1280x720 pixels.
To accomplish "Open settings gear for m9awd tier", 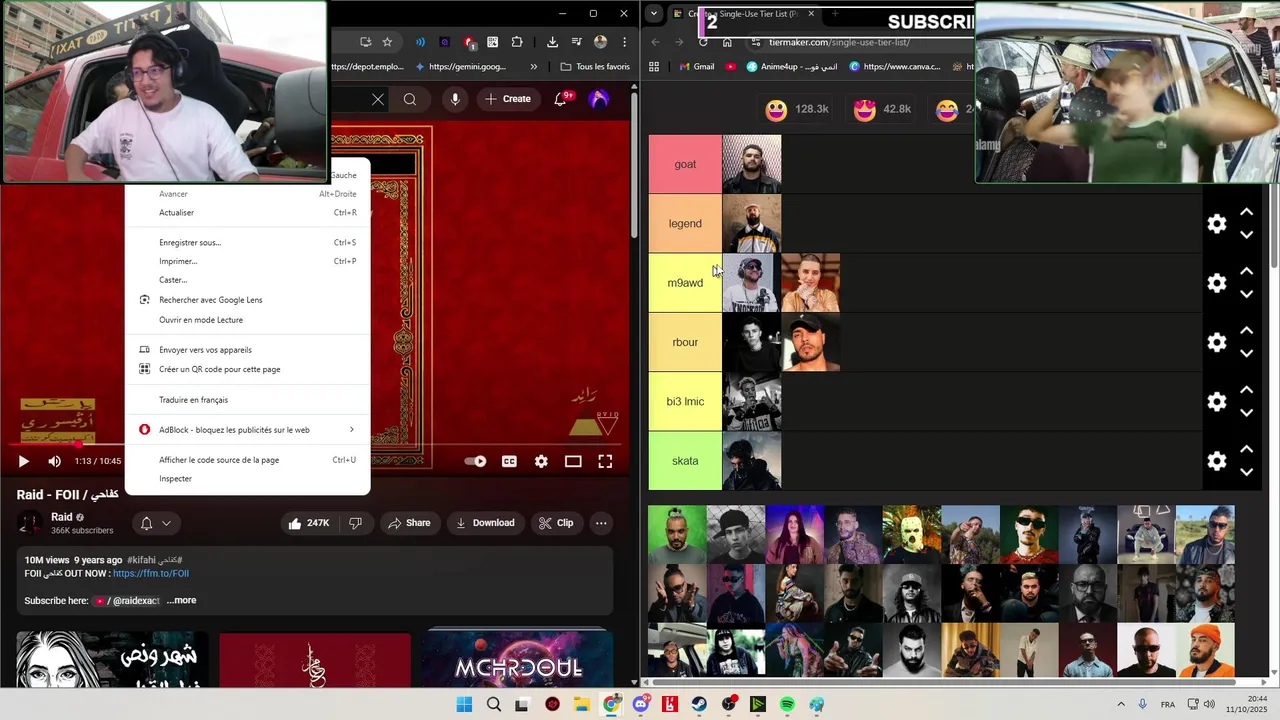I will click(1217, 283).
